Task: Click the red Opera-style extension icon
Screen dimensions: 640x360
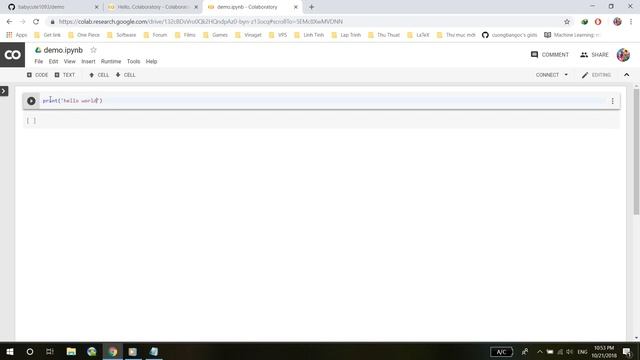Action: click(x=598, y=22)
